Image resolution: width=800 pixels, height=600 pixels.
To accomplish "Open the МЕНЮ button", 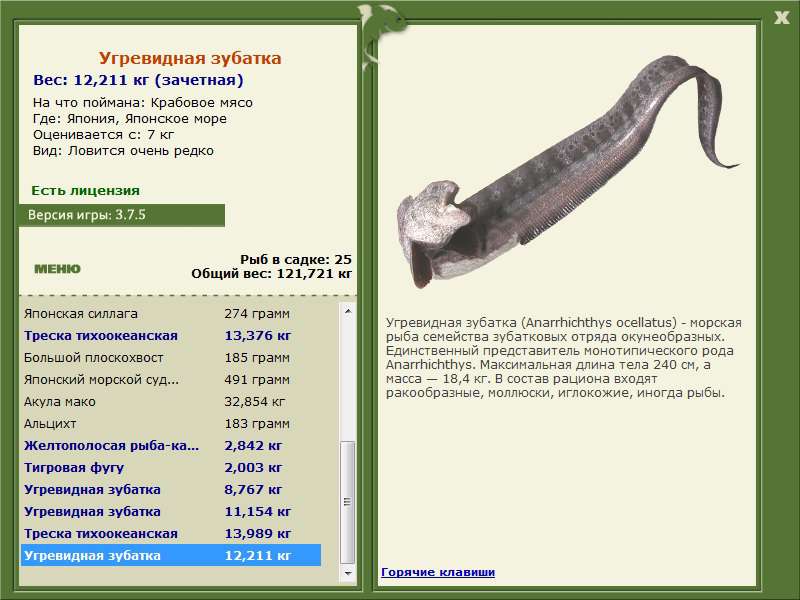I will click(x=58, y=269).
